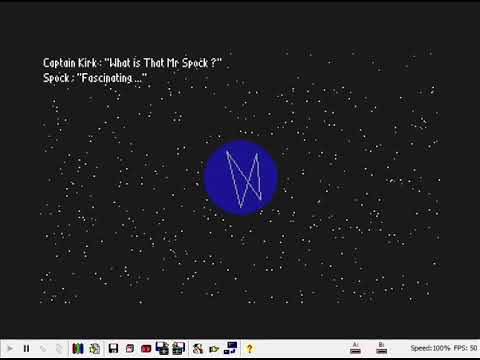Open the RGB color bars monitor icon
The width and height of the screenshot is (480, 360).
point(78,349)
